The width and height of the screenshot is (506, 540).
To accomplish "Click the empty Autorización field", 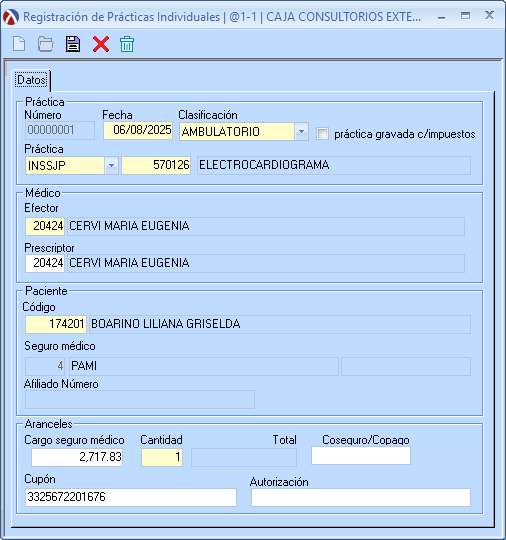I will pos(361,498).
